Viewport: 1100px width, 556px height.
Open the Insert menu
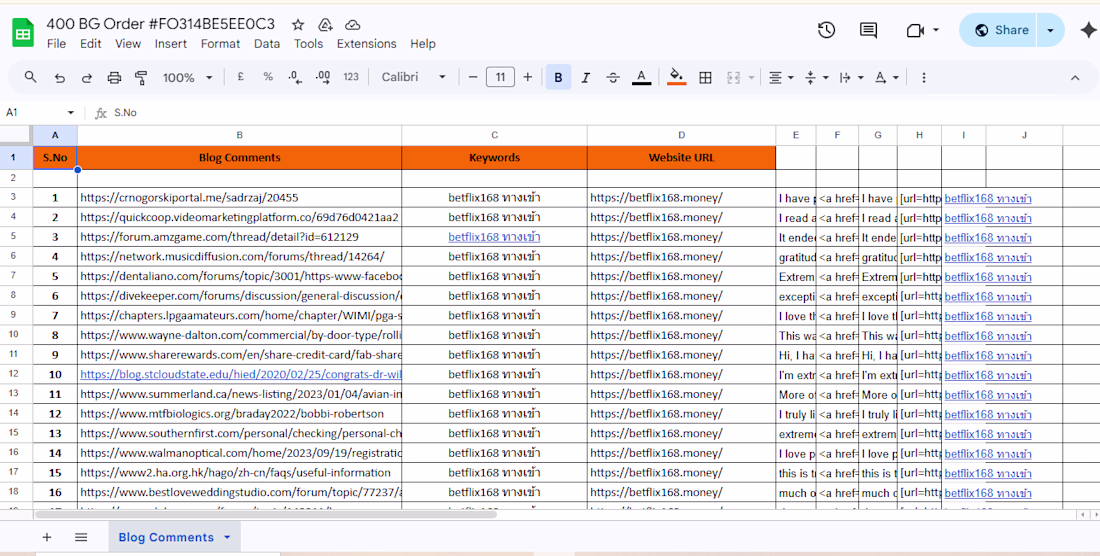170,43
